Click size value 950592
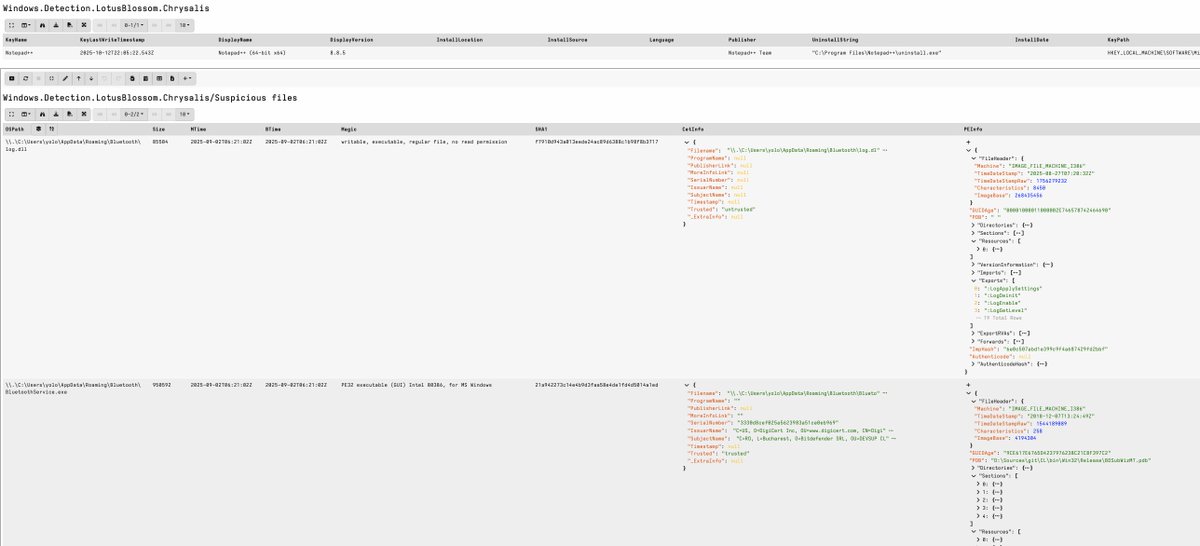 [160, 385]
